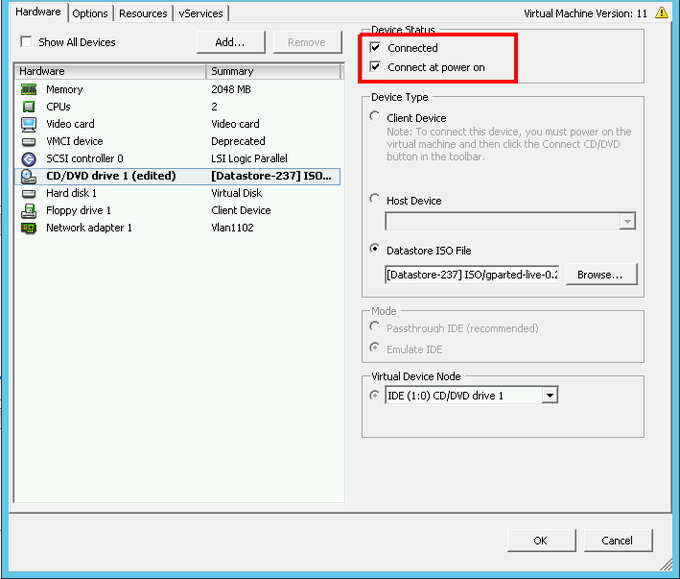This screenshot has height=579, width=680.
Task: Click the 2048 MB summary value
Action: (x=231, y=89)
